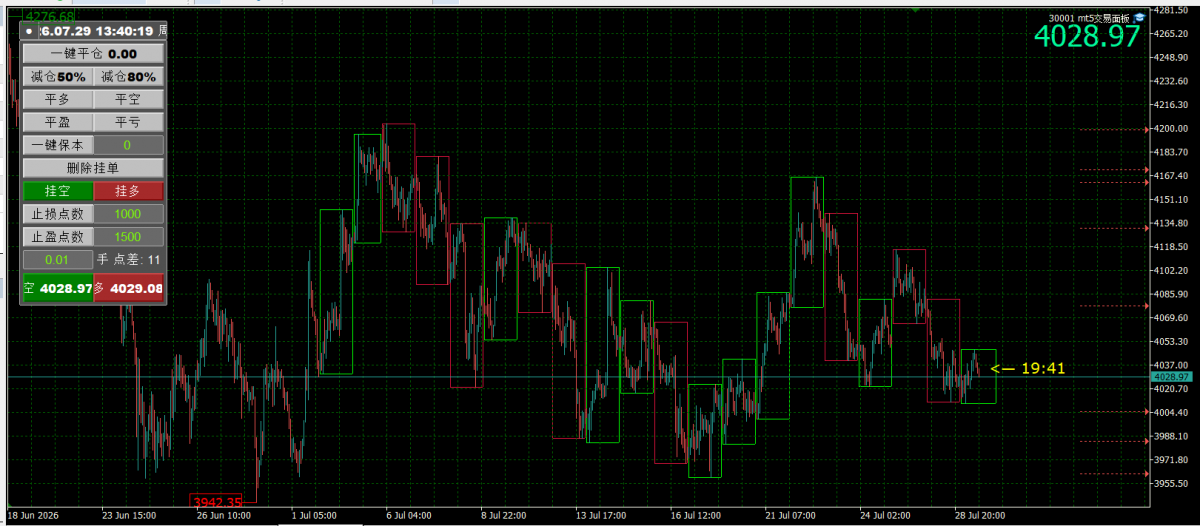Close profitable orders with 平盈

coord(58,122)
